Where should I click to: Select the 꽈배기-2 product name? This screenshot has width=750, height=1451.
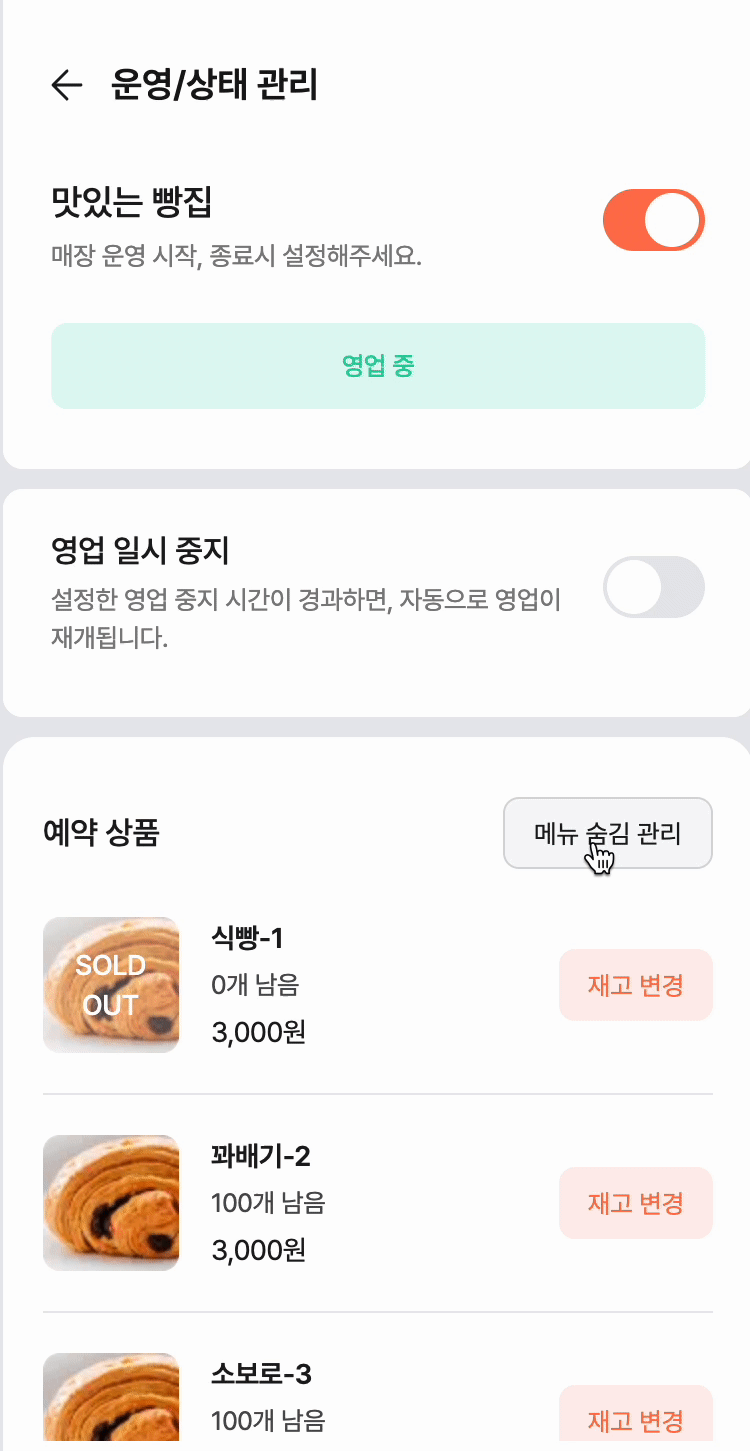pyautogui.click(x=261, y=1157)
